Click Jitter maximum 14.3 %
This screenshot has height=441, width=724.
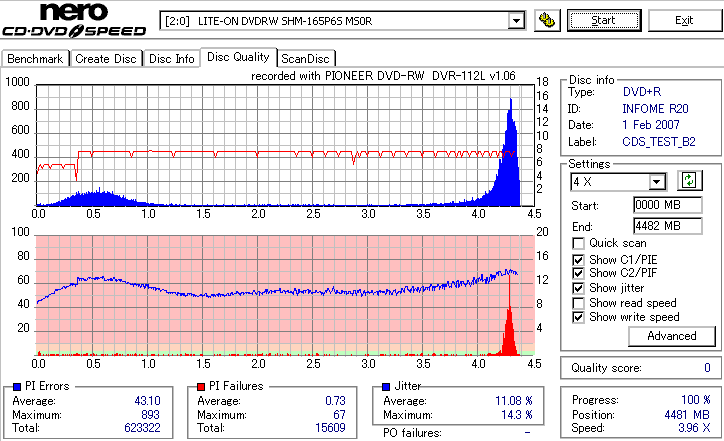click(517, 415)
